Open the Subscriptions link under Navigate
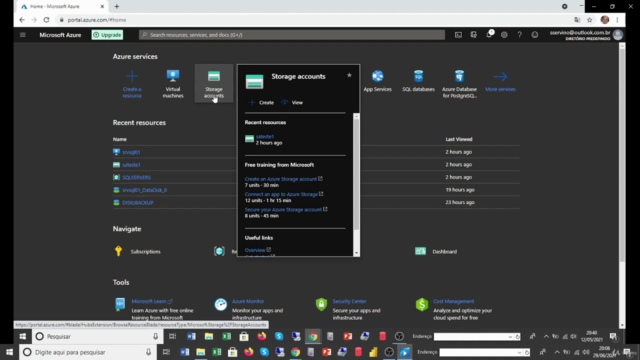 tap(145, 251)
